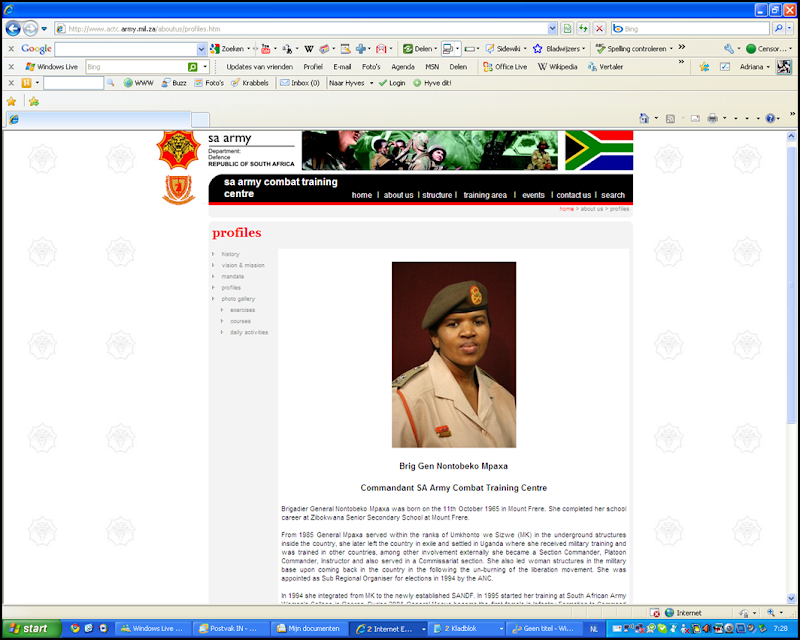Screen dimensions: 800x640
Task: Open about us in site navigation
Action: tap(398, 195)
